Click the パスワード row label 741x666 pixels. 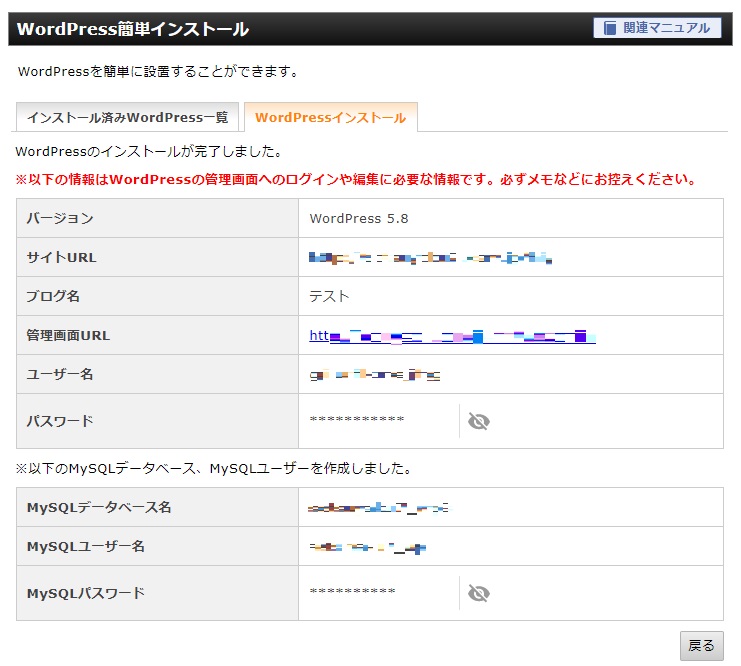pyautogui.click(x=60, y=421)
